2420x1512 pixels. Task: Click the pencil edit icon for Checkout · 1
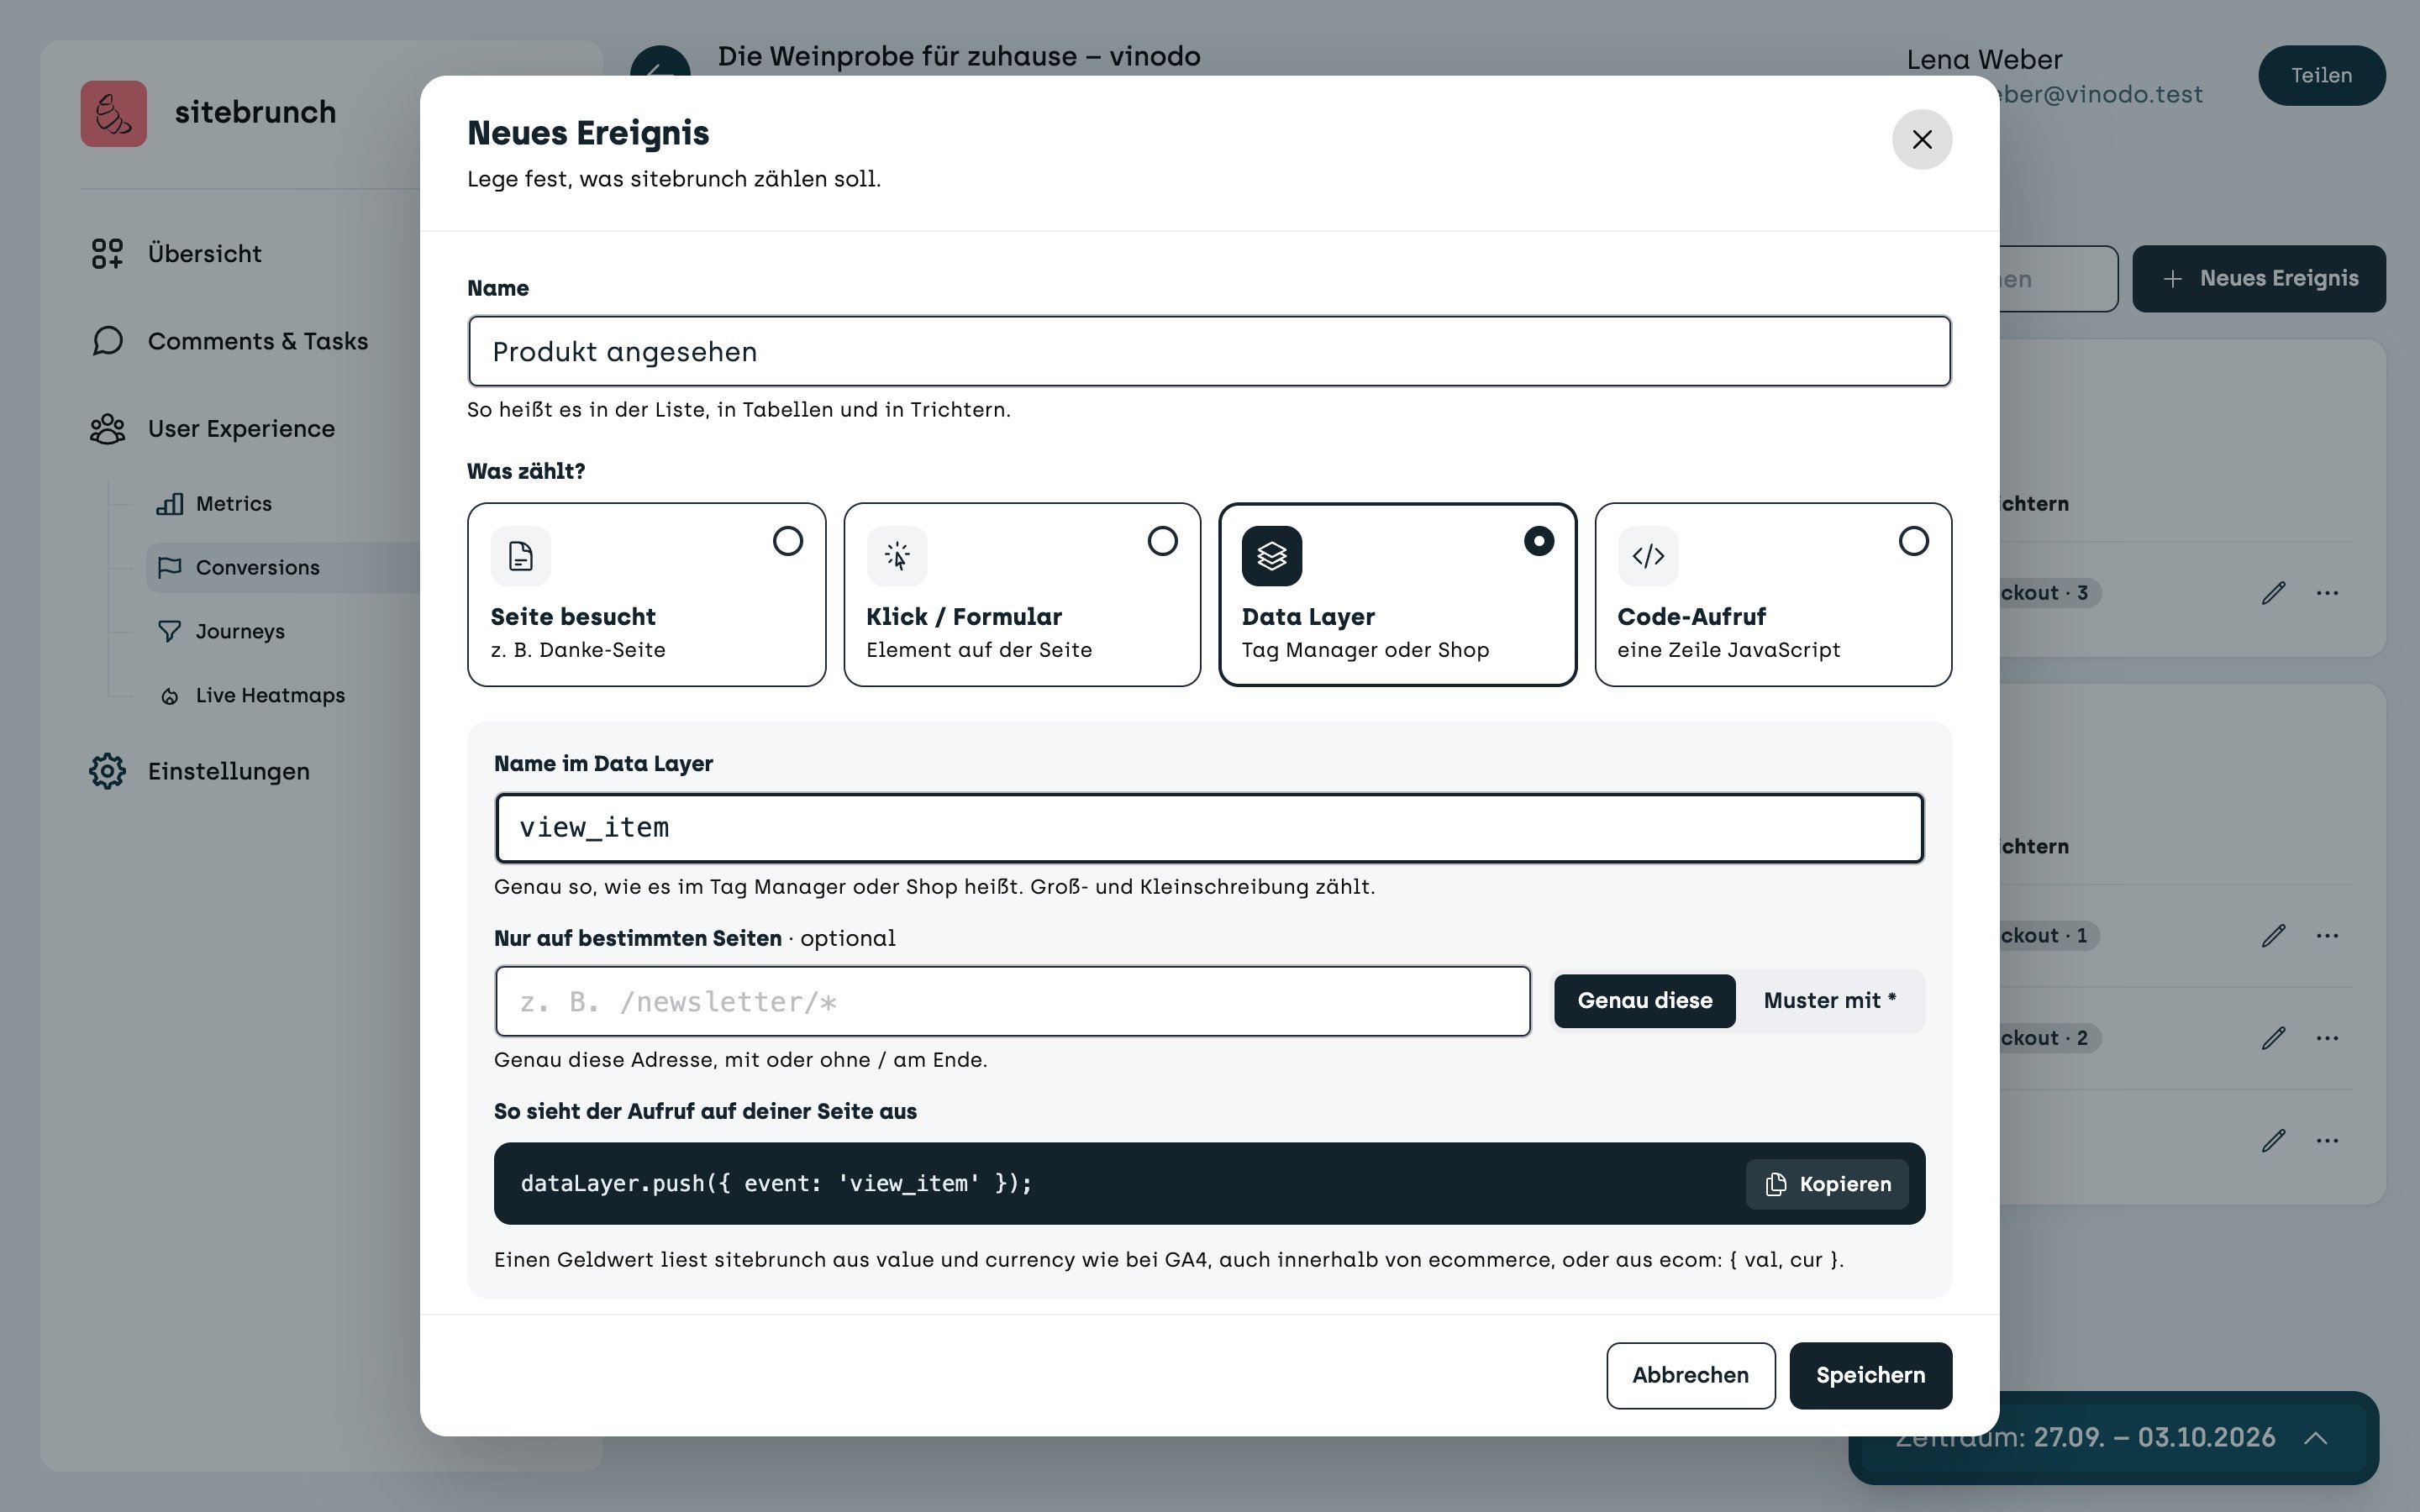click(x=2273, y=936)
